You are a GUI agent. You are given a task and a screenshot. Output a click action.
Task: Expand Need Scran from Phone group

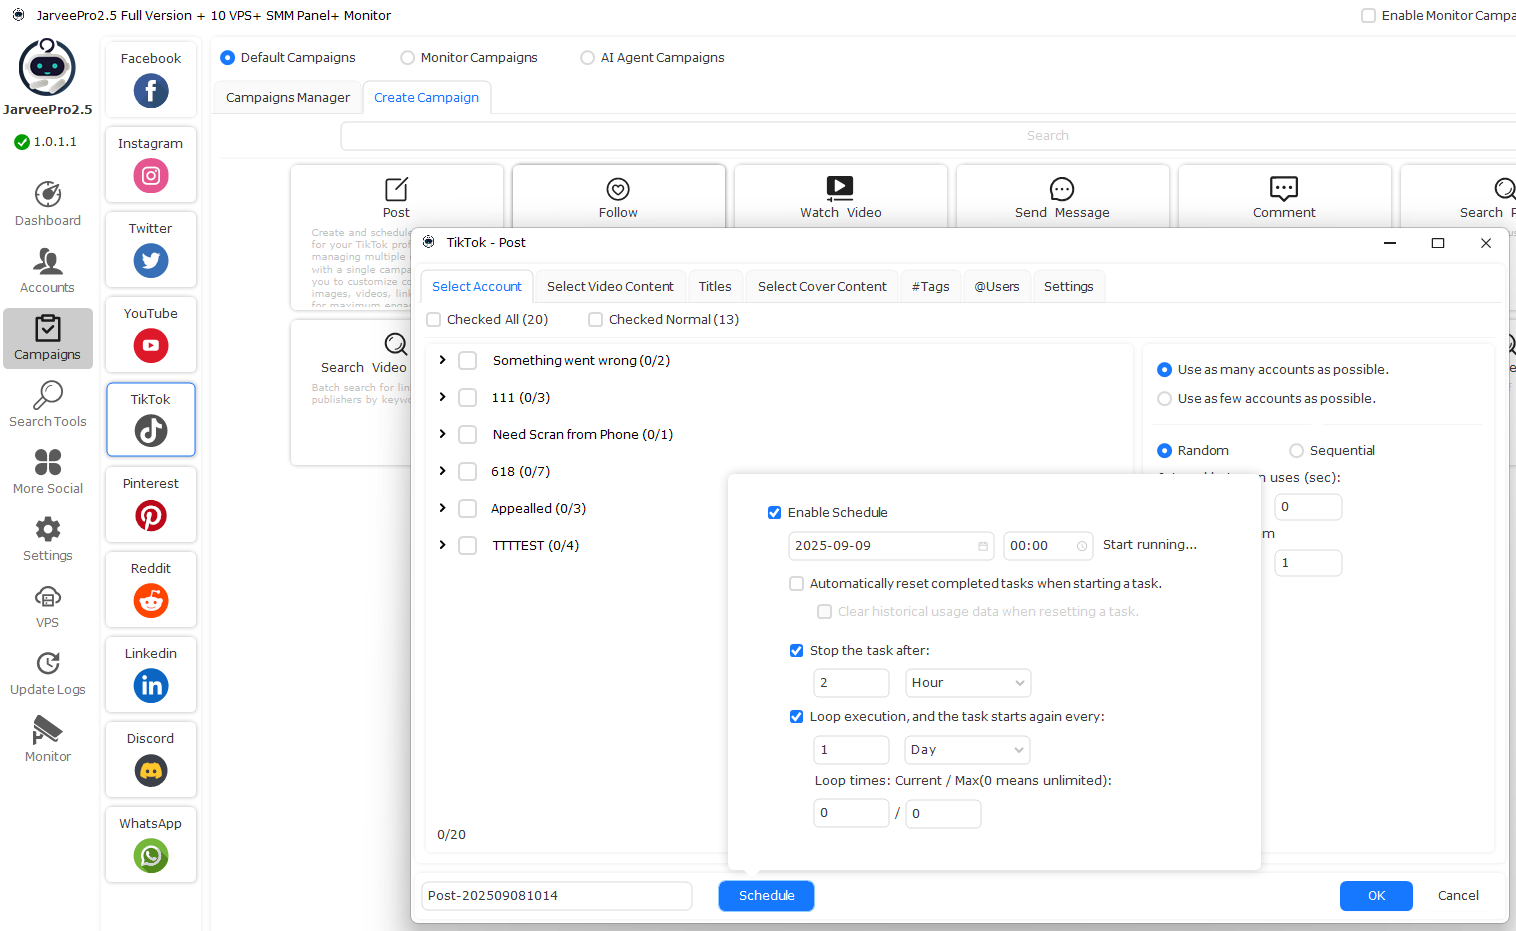click(443, 434)
